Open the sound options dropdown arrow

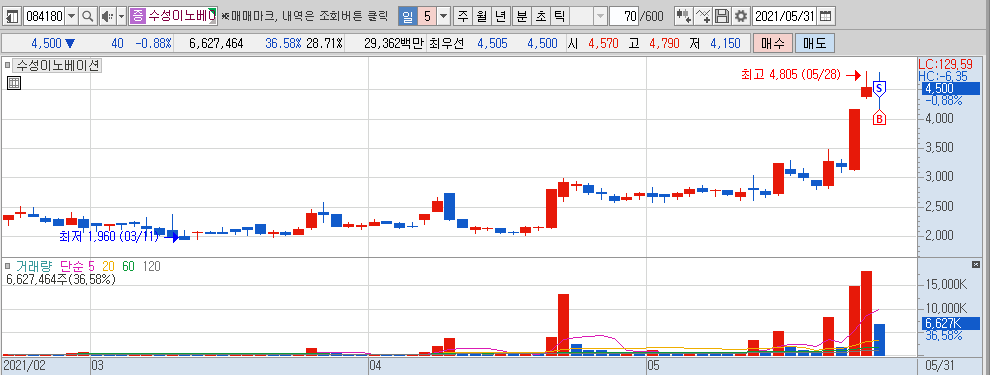click(x=121, y=16)
